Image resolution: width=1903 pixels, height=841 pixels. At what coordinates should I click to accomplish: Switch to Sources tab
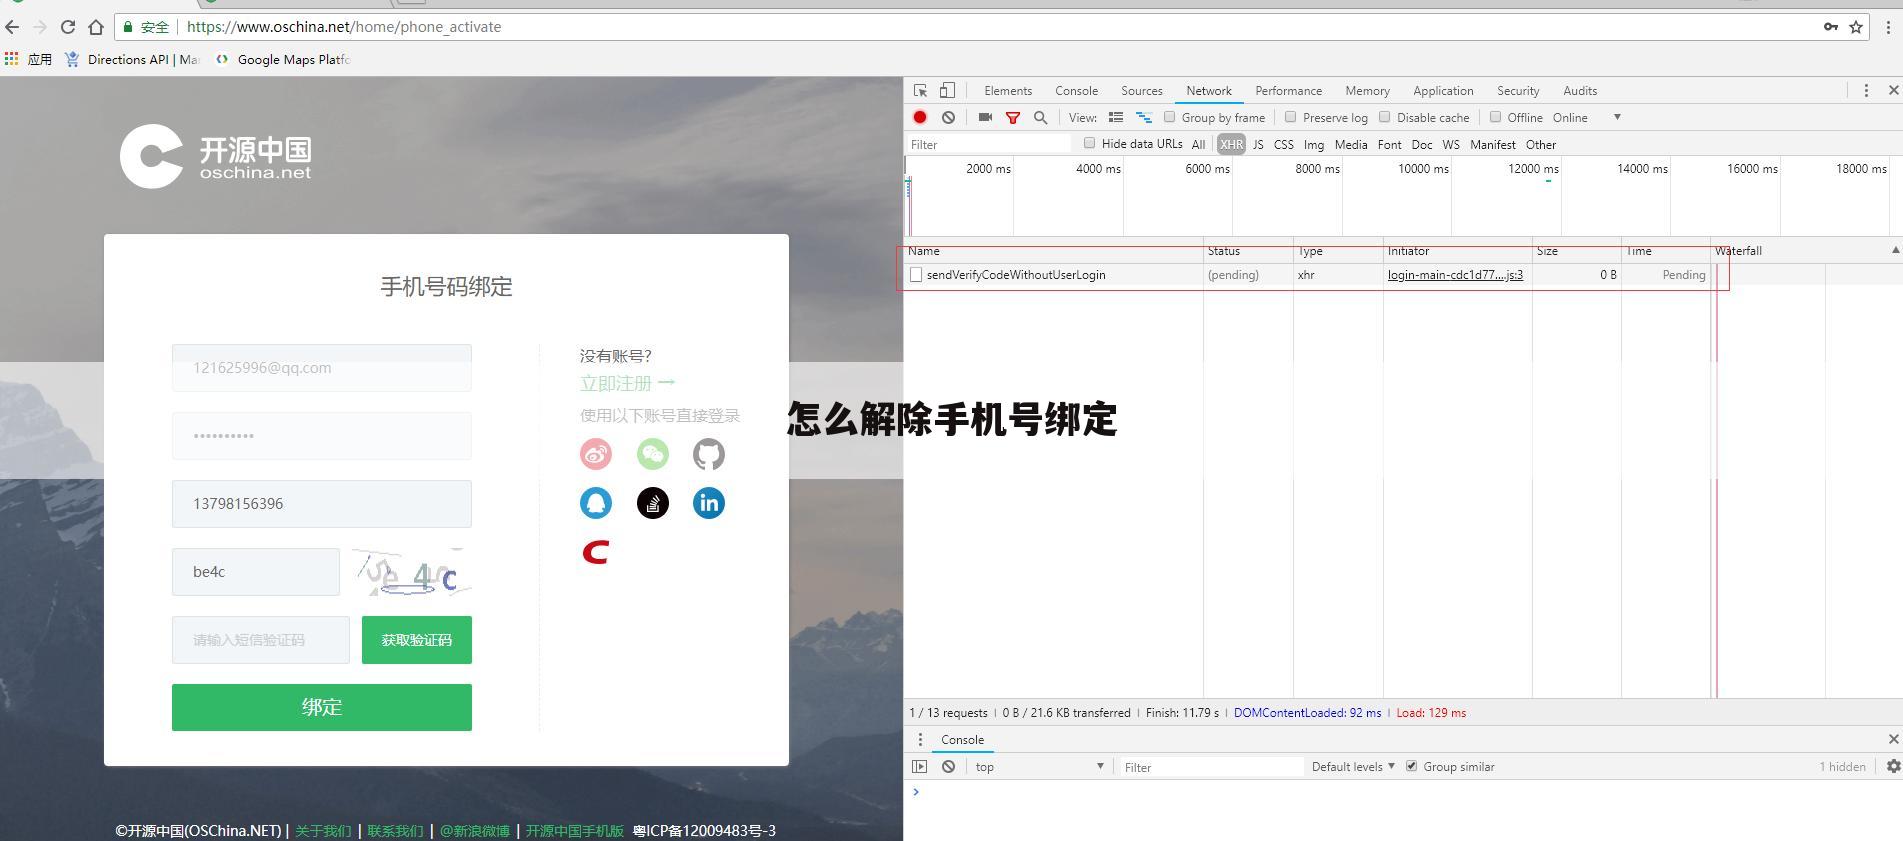pyautogui.click(x=1142, y=90)
